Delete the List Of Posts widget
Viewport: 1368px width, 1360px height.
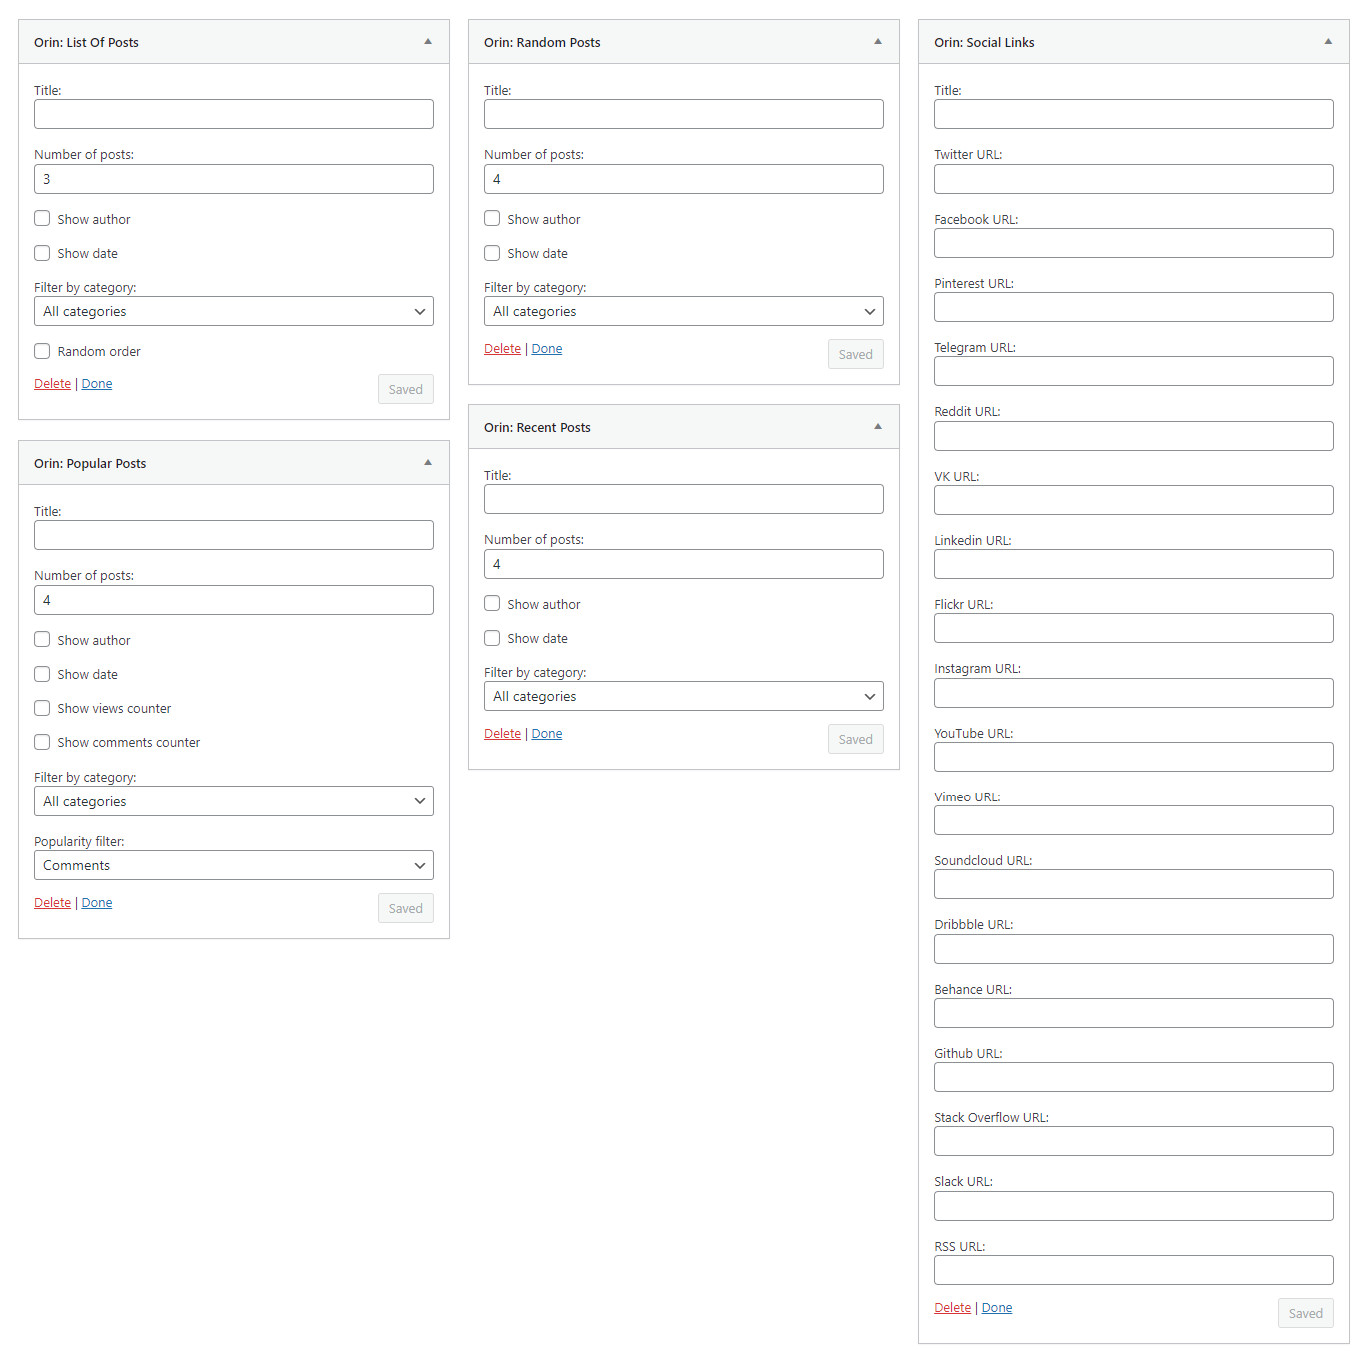(x=52, y=384)
